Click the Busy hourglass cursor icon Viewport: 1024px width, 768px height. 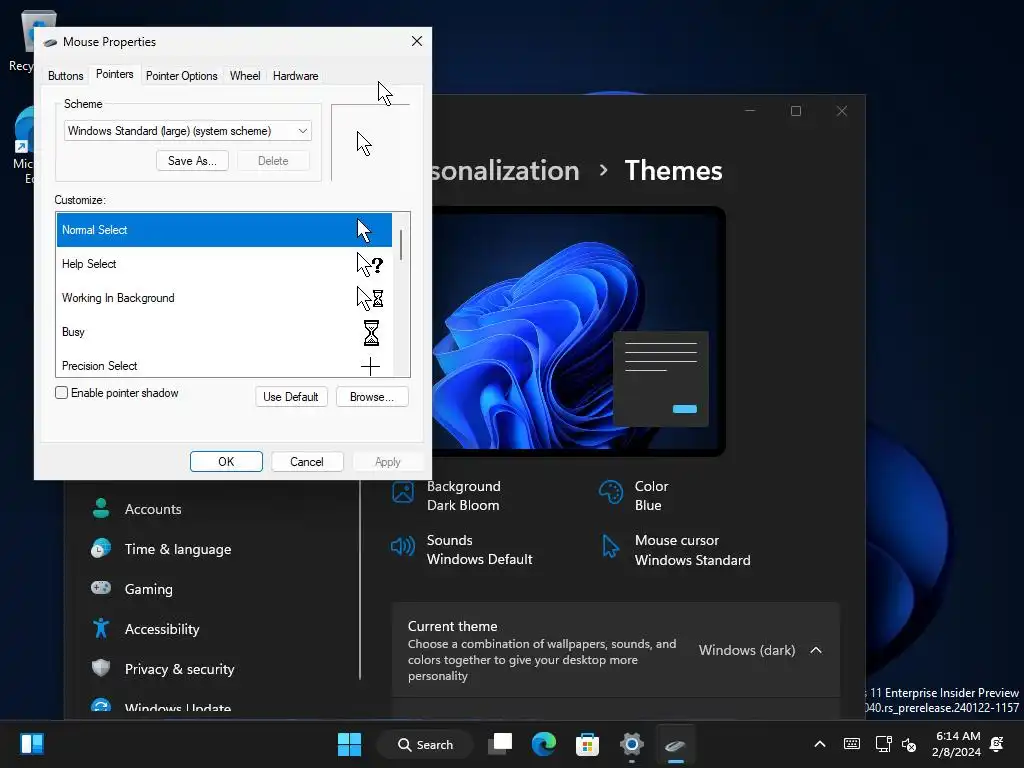[x=371, y=332]
